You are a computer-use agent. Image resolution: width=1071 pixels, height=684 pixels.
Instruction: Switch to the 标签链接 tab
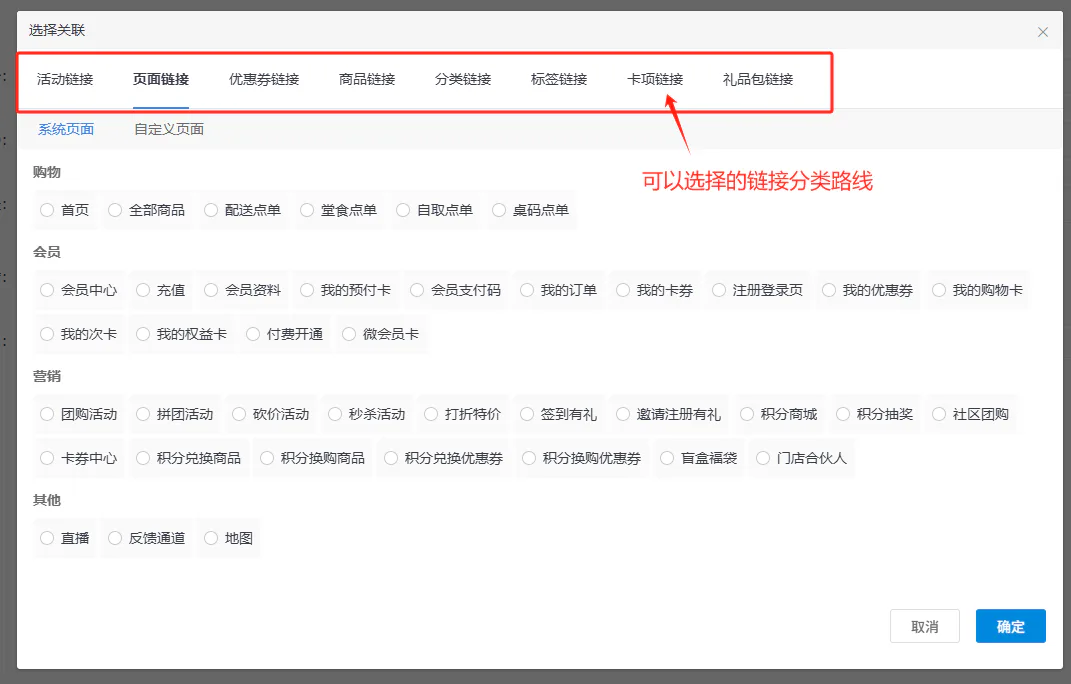coord(559,79)
